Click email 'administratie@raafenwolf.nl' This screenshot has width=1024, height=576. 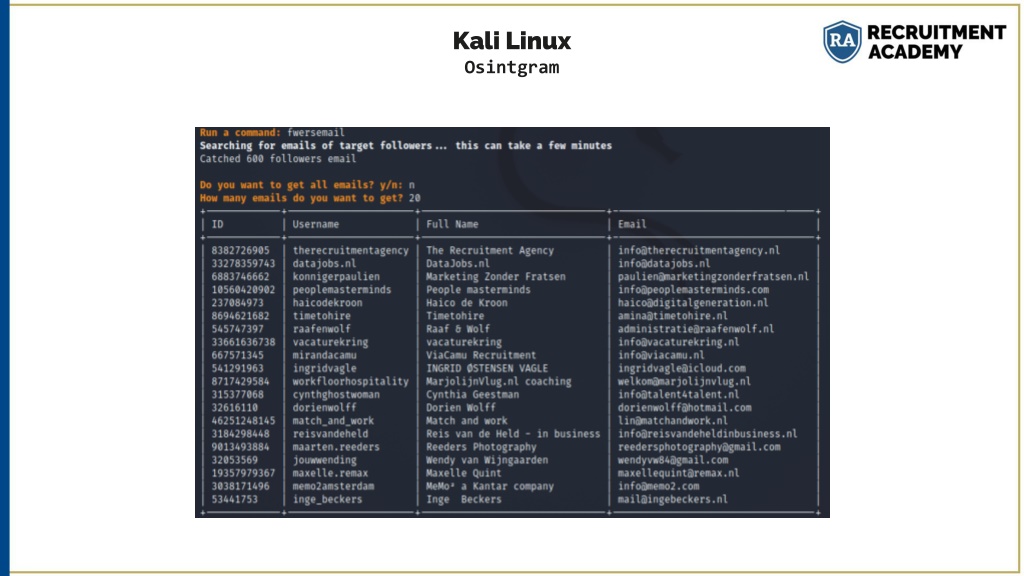point(696,328)
